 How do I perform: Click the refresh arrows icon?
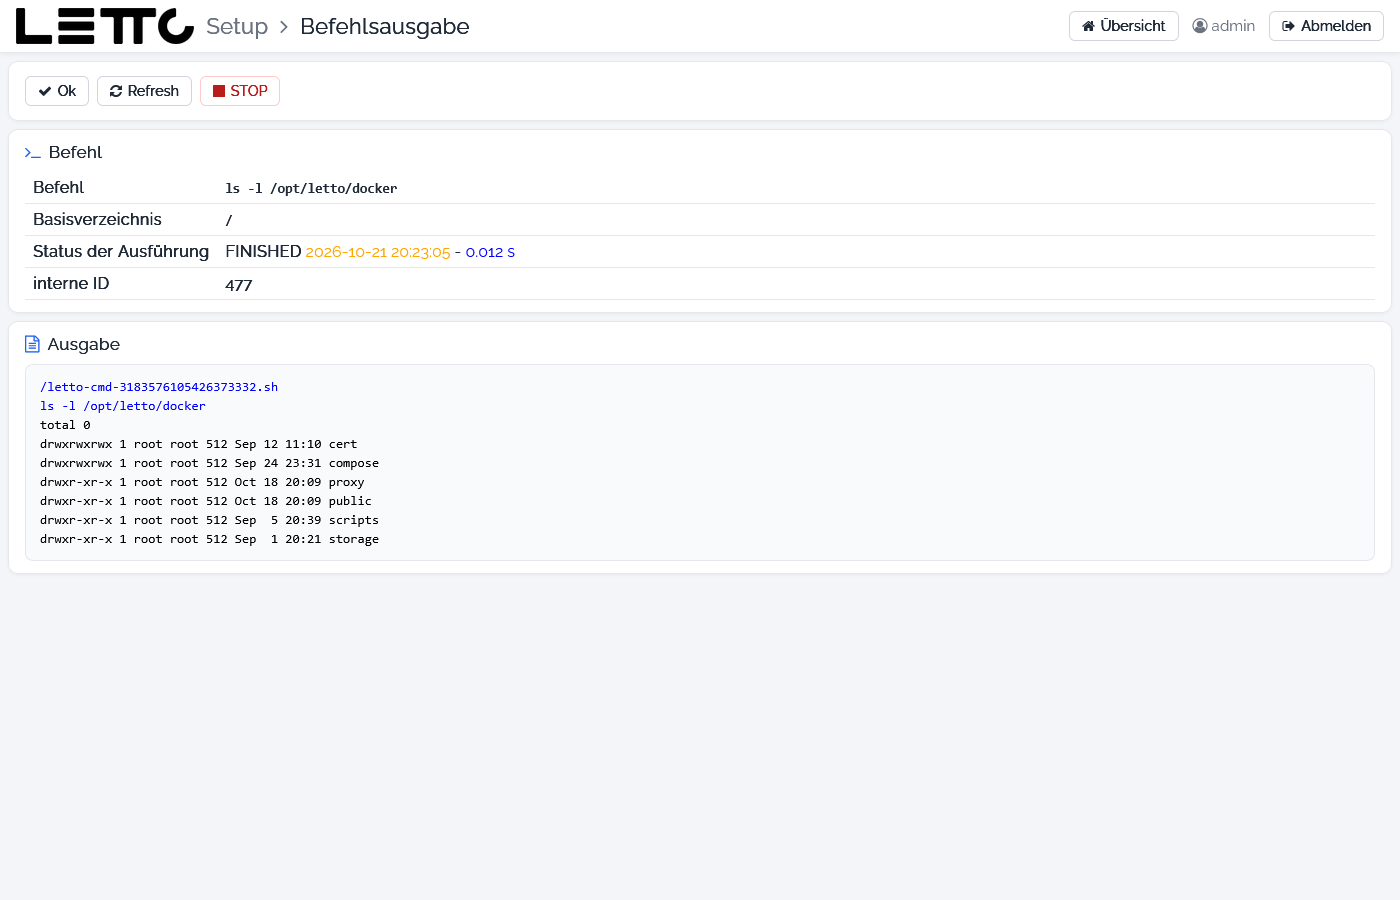click(x=116, y=91)
